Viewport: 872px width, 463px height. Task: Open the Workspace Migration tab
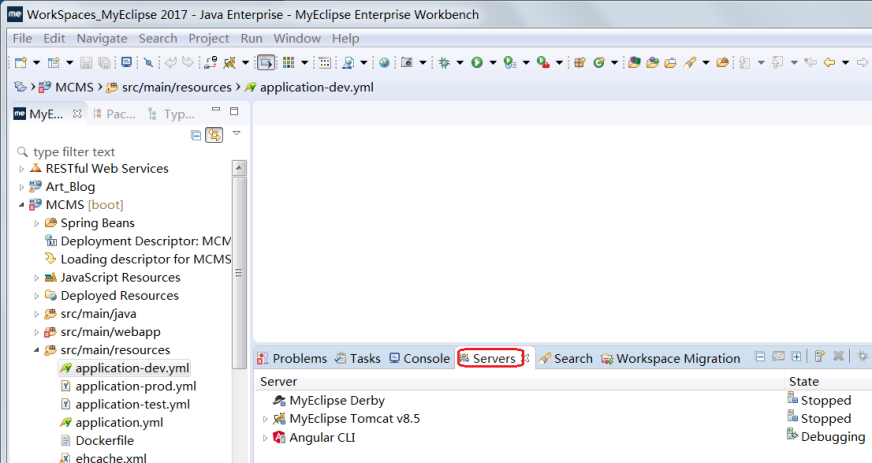click(x=671, y=359)
